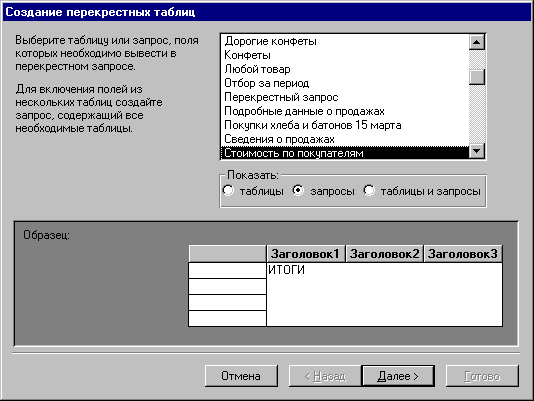Viewport: 534px width, 401px height.
Task: Click the 'Заголовок3' sample column header
Action: click(x=463, y=254)
